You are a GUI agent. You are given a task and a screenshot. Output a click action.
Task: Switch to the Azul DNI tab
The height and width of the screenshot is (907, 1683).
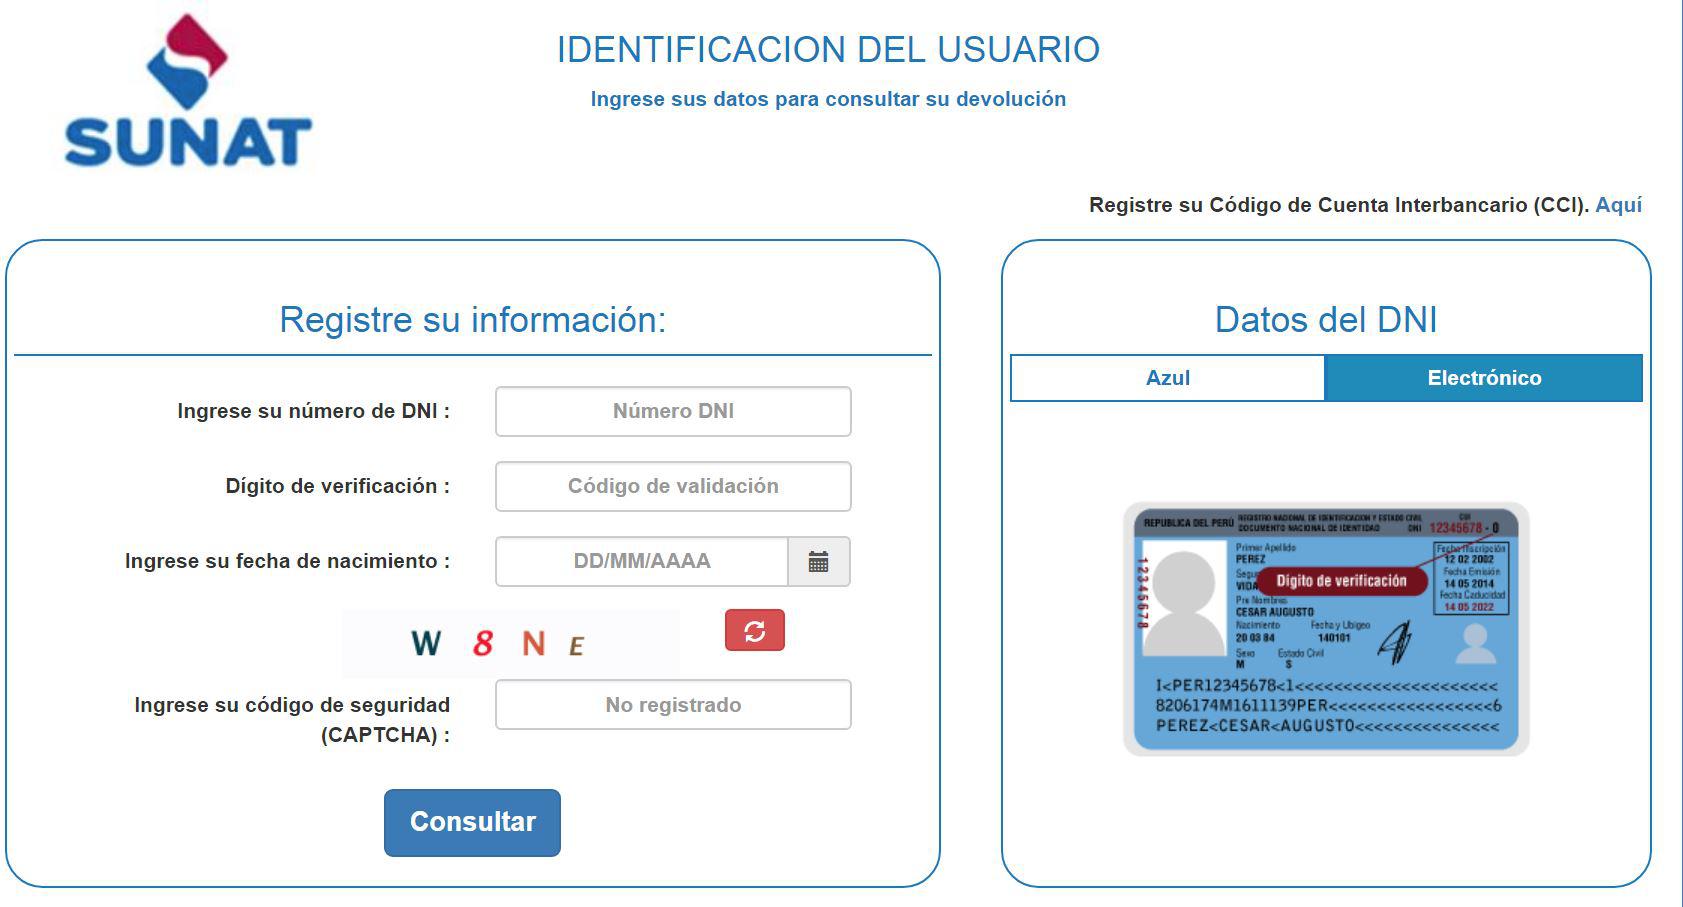(1167, 378)
